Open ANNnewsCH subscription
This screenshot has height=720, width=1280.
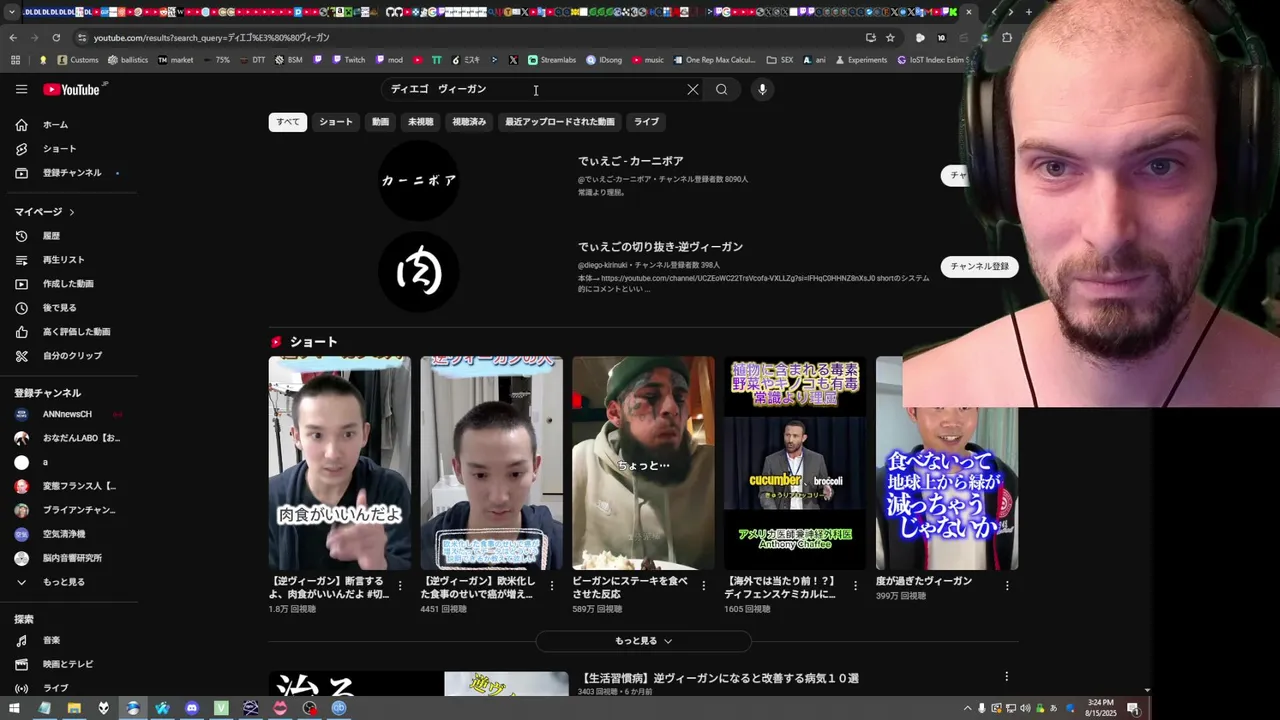pyautogui.click(x=69, y=414)
